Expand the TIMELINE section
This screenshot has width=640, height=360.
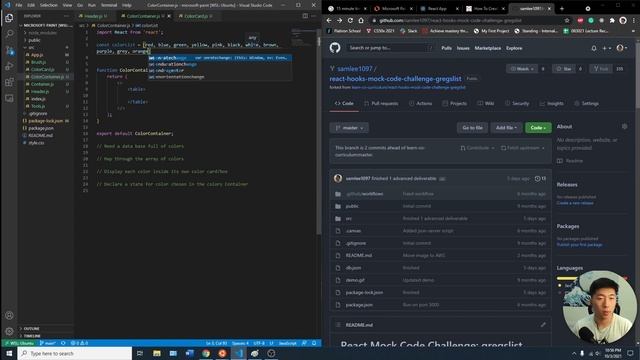tap(32, 336)
